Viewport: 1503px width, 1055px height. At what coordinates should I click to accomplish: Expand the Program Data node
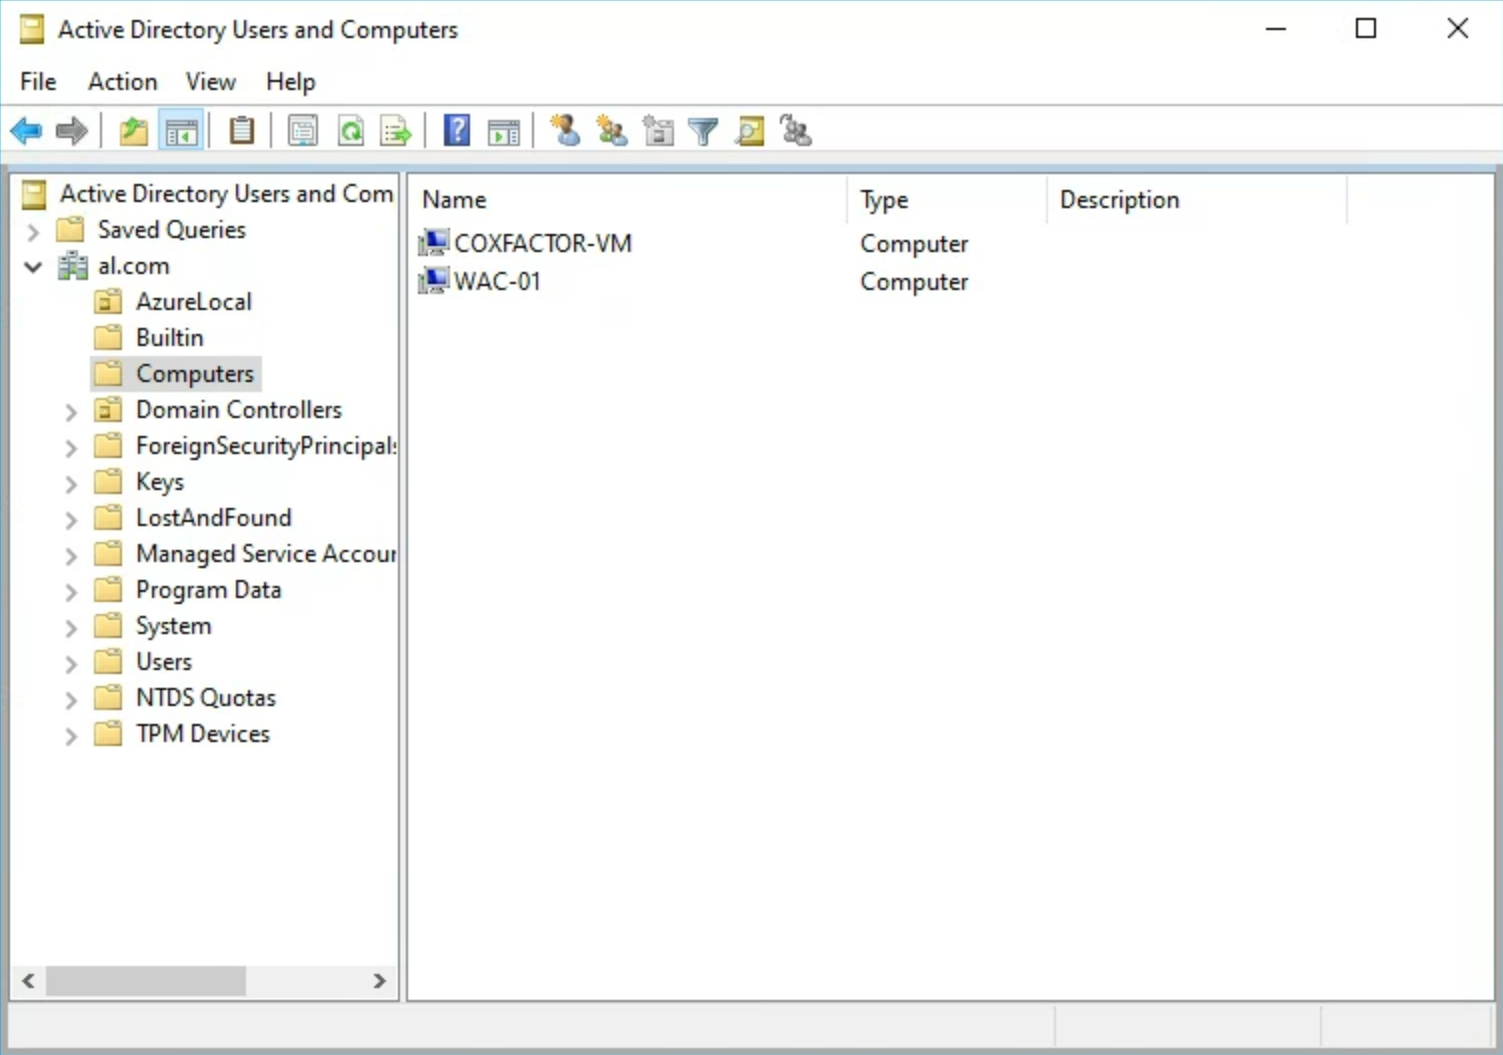tap(71, 592)
